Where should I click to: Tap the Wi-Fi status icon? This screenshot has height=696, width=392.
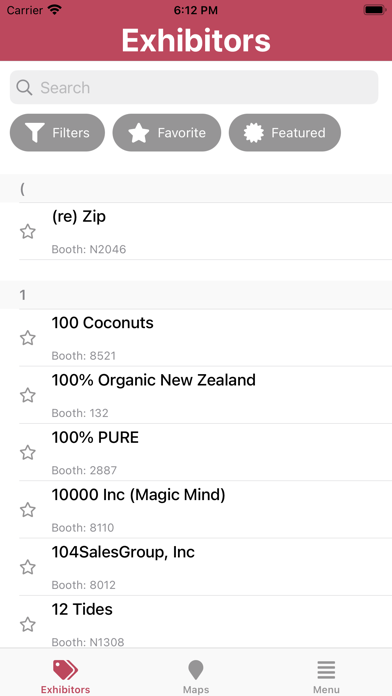point(55,10)
